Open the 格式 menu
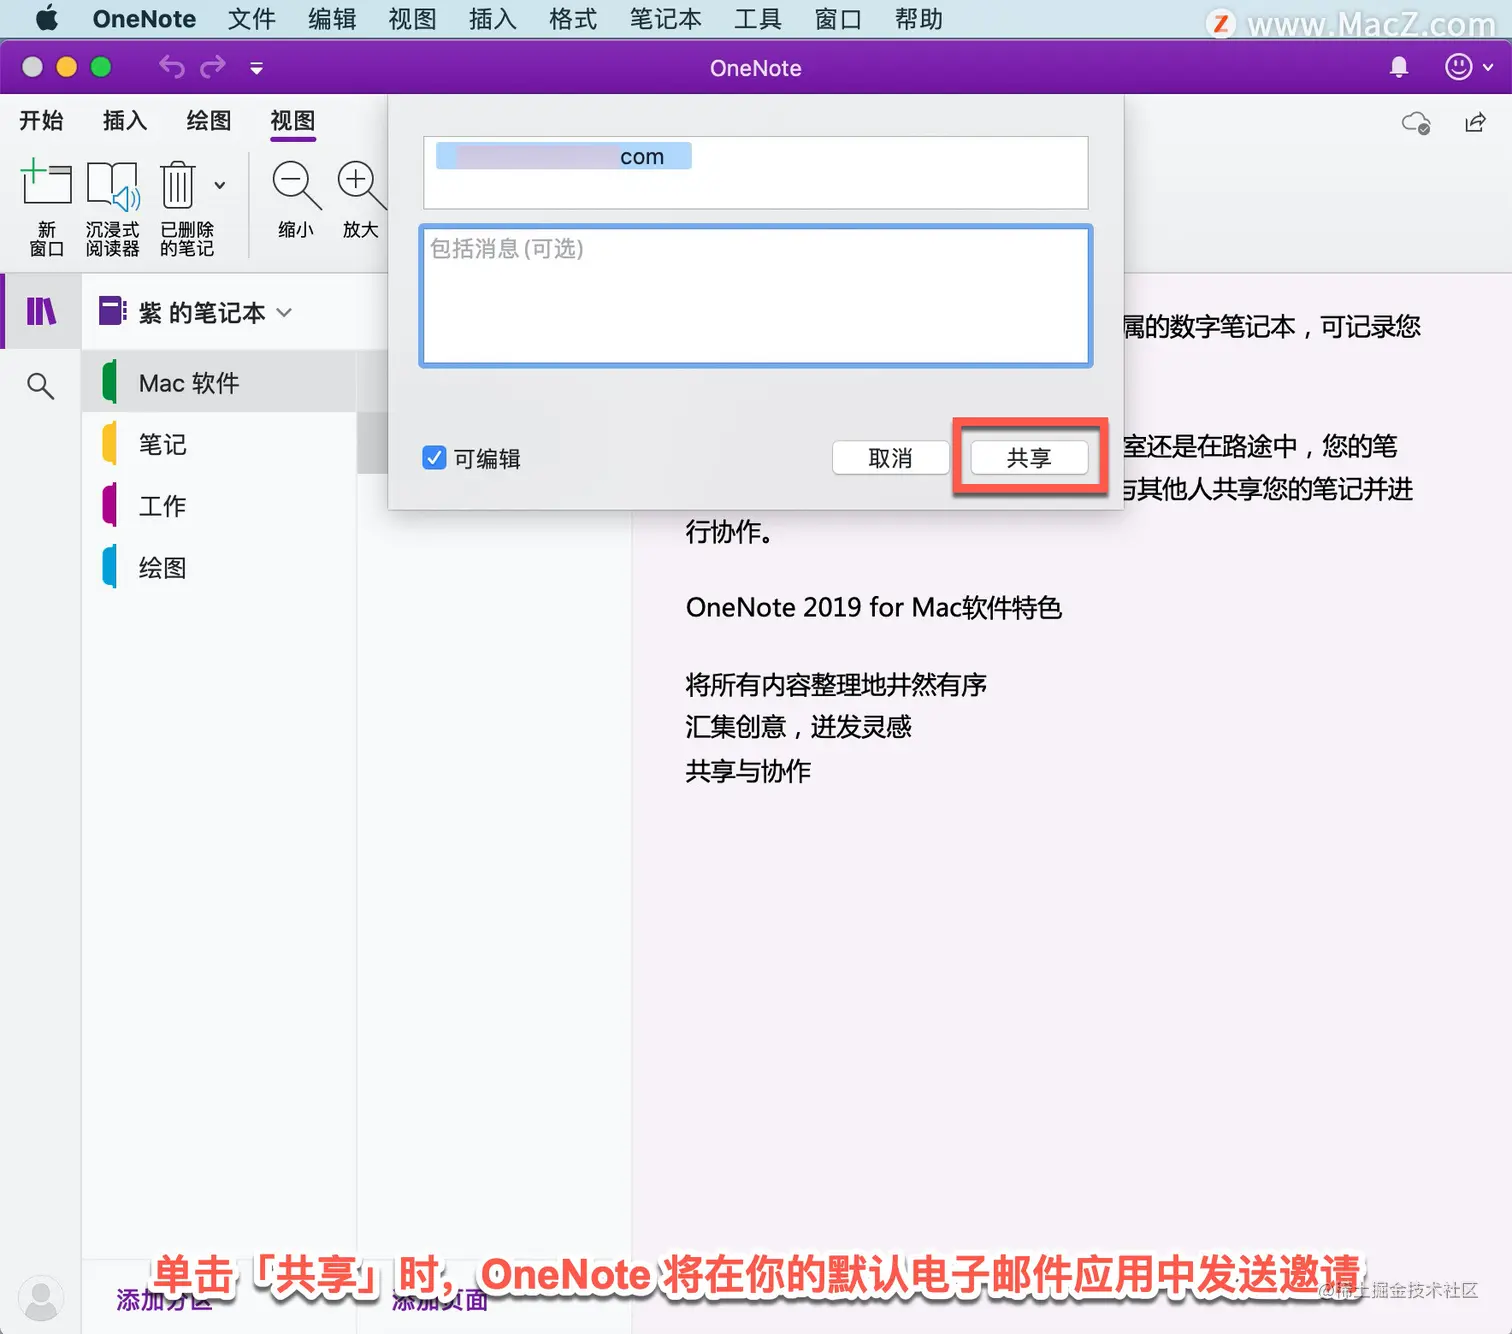Screen dimensions: 1512x1334 point(573,19)
